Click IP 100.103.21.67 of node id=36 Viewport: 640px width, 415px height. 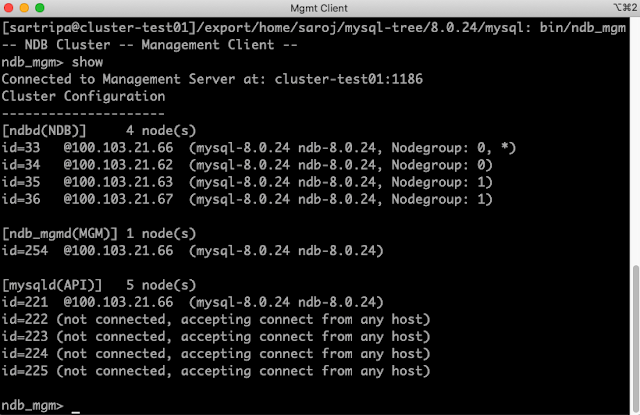(118, 199)
